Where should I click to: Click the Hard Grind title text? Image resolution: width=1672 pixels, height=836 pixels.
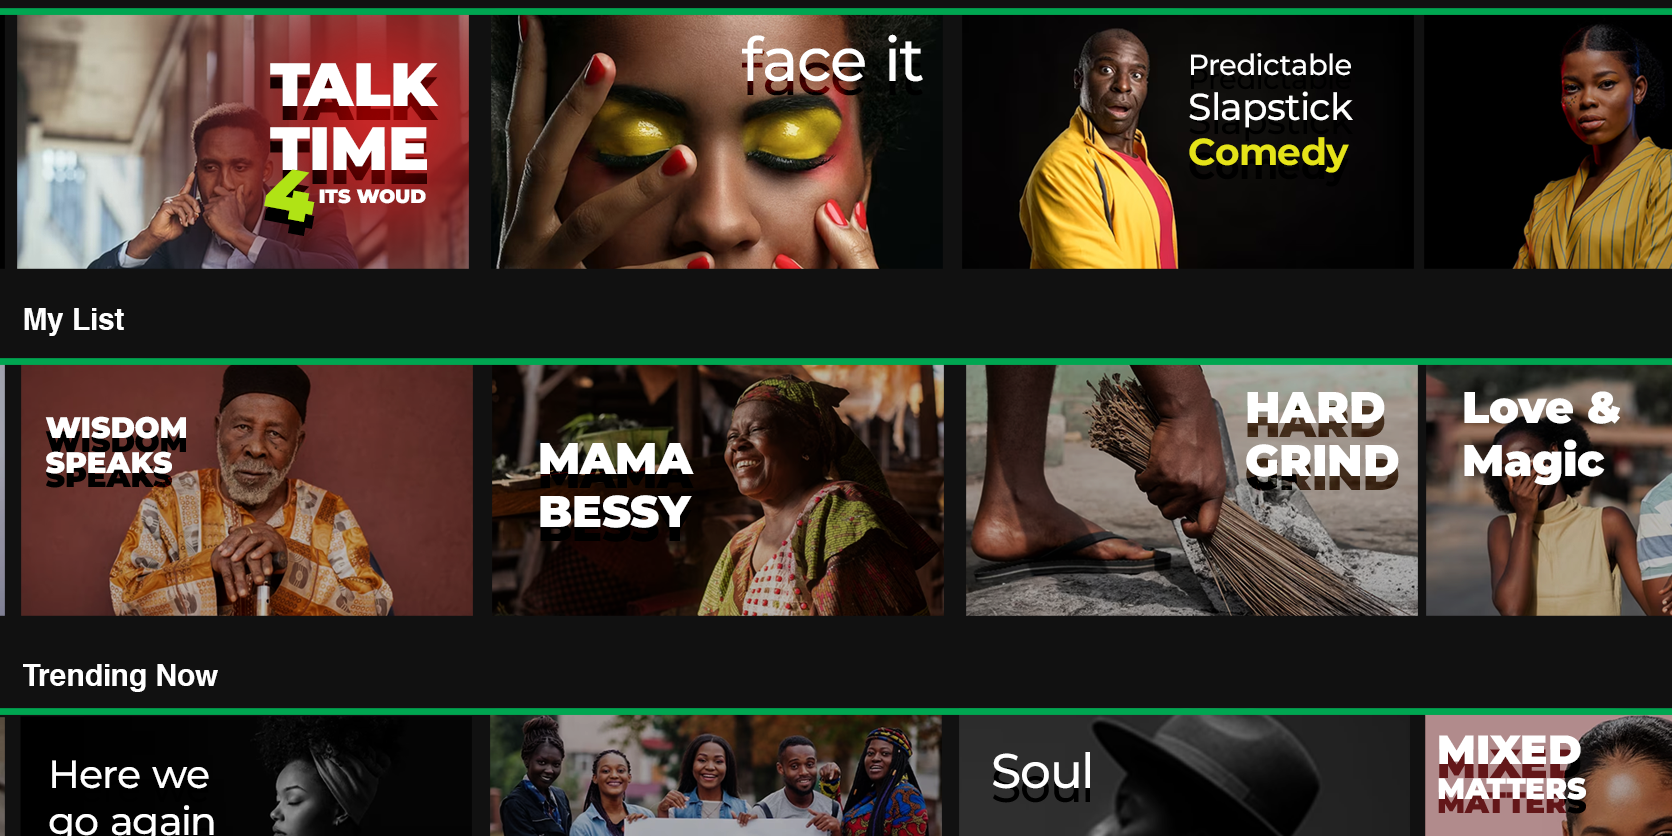point(1322,435)
